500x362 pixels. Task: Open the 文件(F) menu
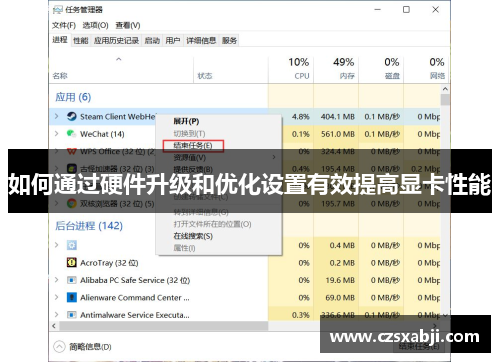[x=64, y=25]
